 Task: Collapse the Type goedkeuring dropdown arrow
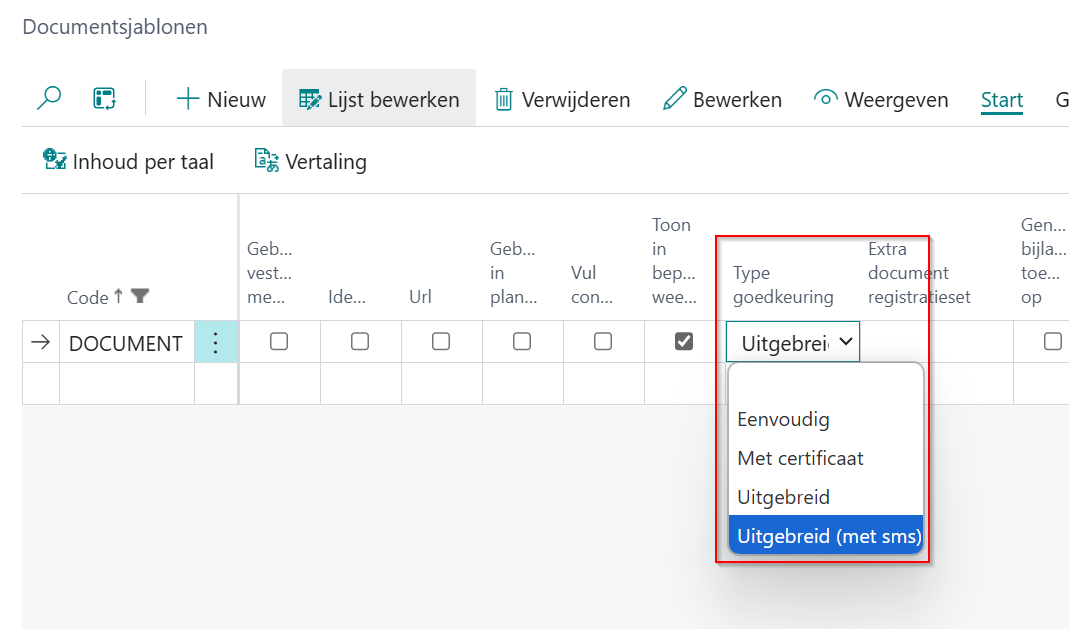(x=846, y=342)
